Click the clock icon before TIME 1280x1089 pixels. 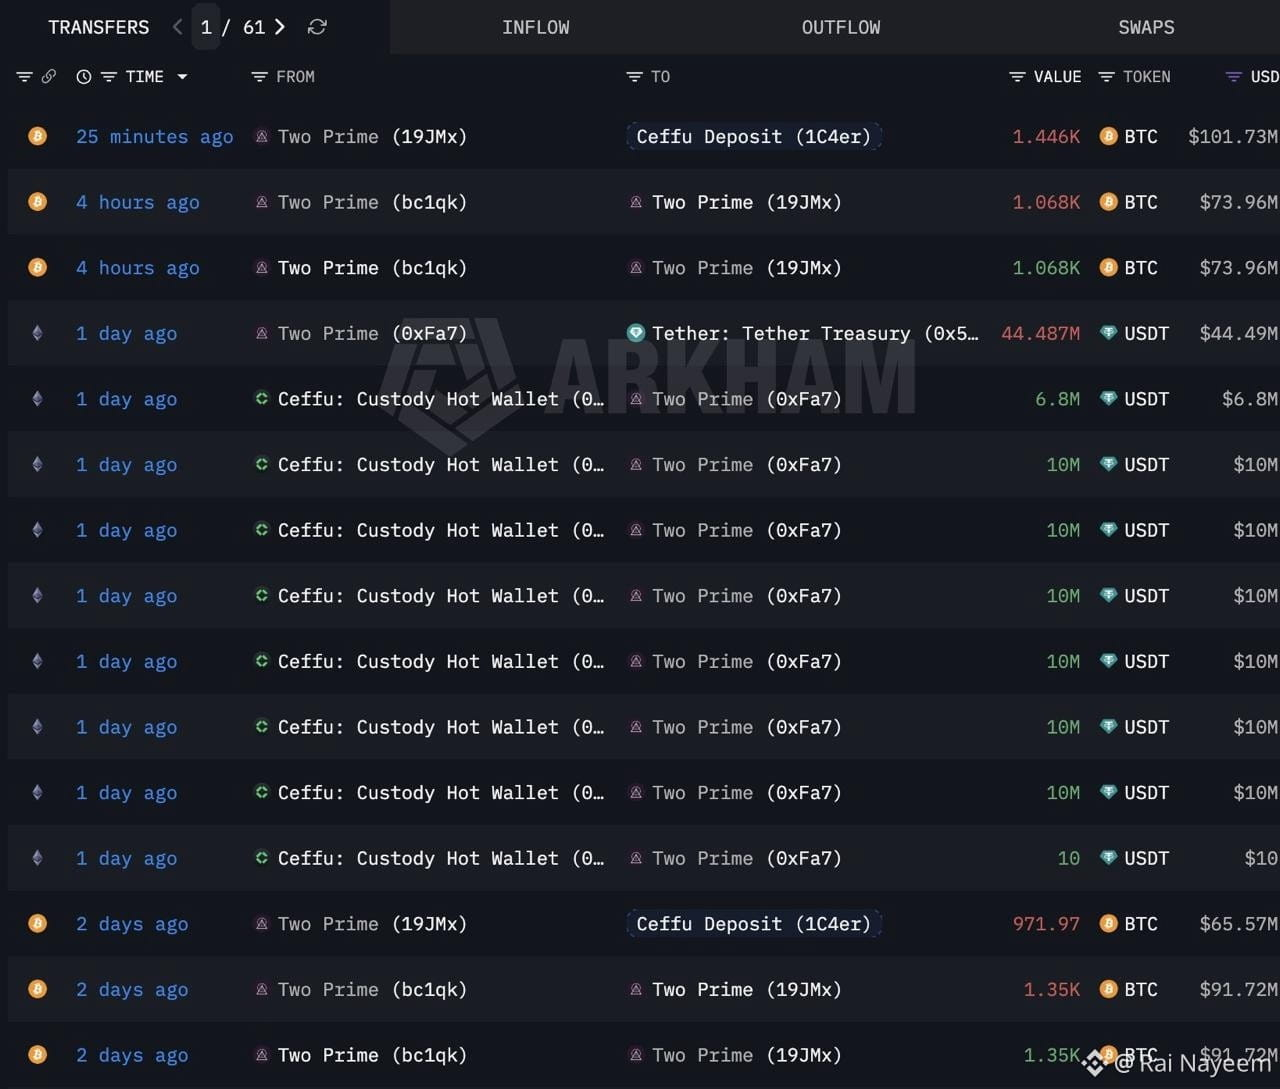[x=84, y=77]
